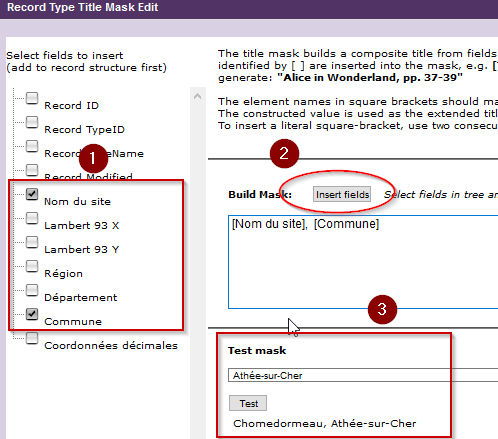Select the Commune tree label
Image resolution: width=498 pixels, height=439 pixels.
click(x=73, y=322)
